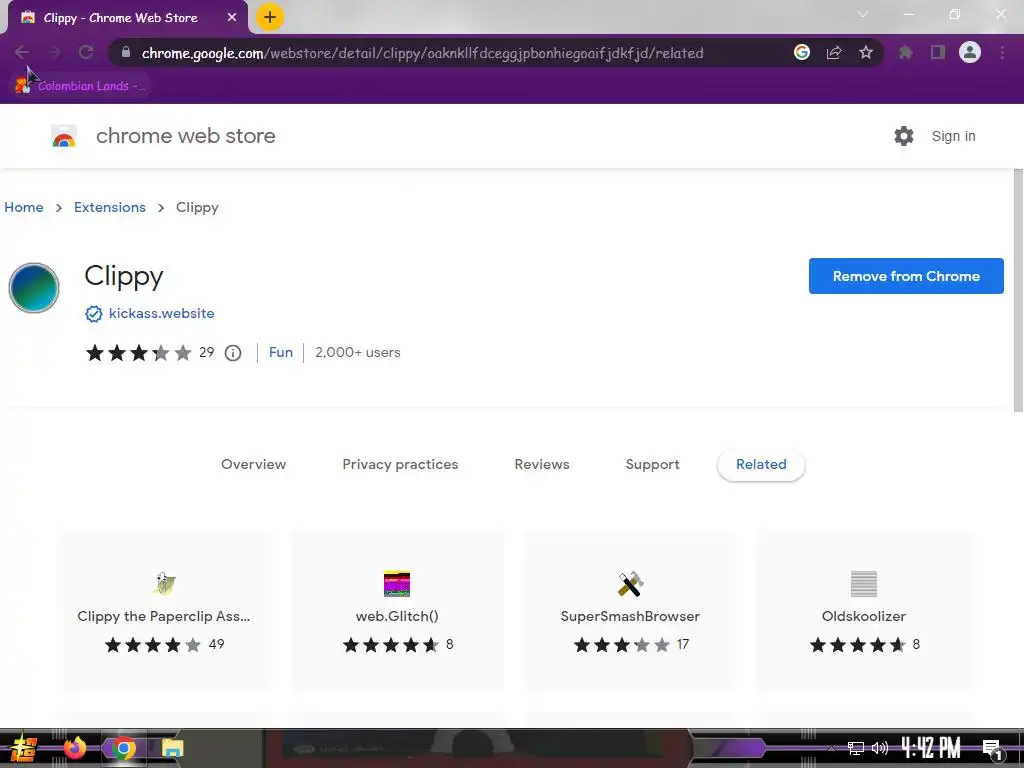Click the address bar URL
1024x768 pixels.
pyautogui.click(x=423, y=53)
